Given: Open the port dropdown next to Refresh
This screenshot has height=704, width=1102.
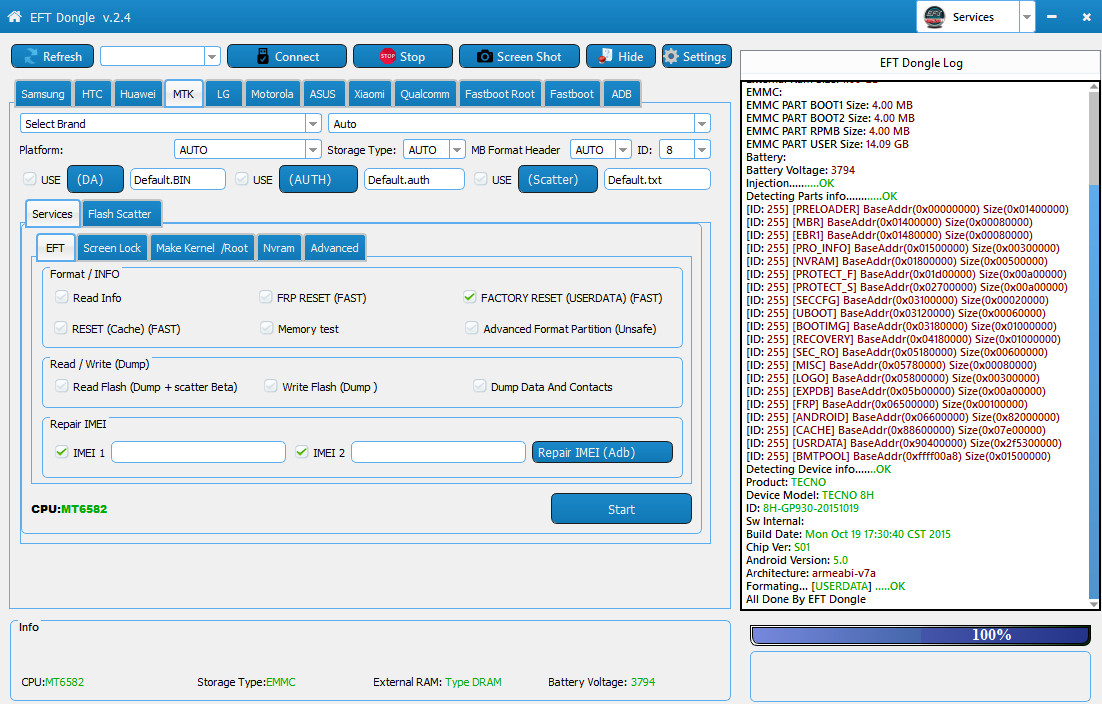Looking at the screenshot, I should coord(212,56).
